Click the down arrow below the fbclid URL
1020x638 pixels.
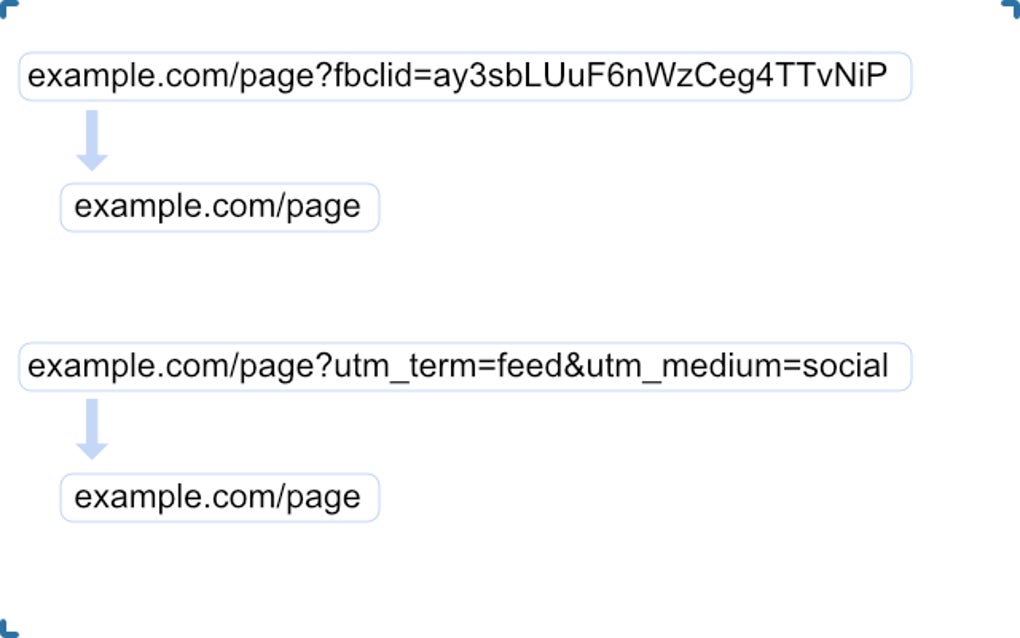[92, 140]
